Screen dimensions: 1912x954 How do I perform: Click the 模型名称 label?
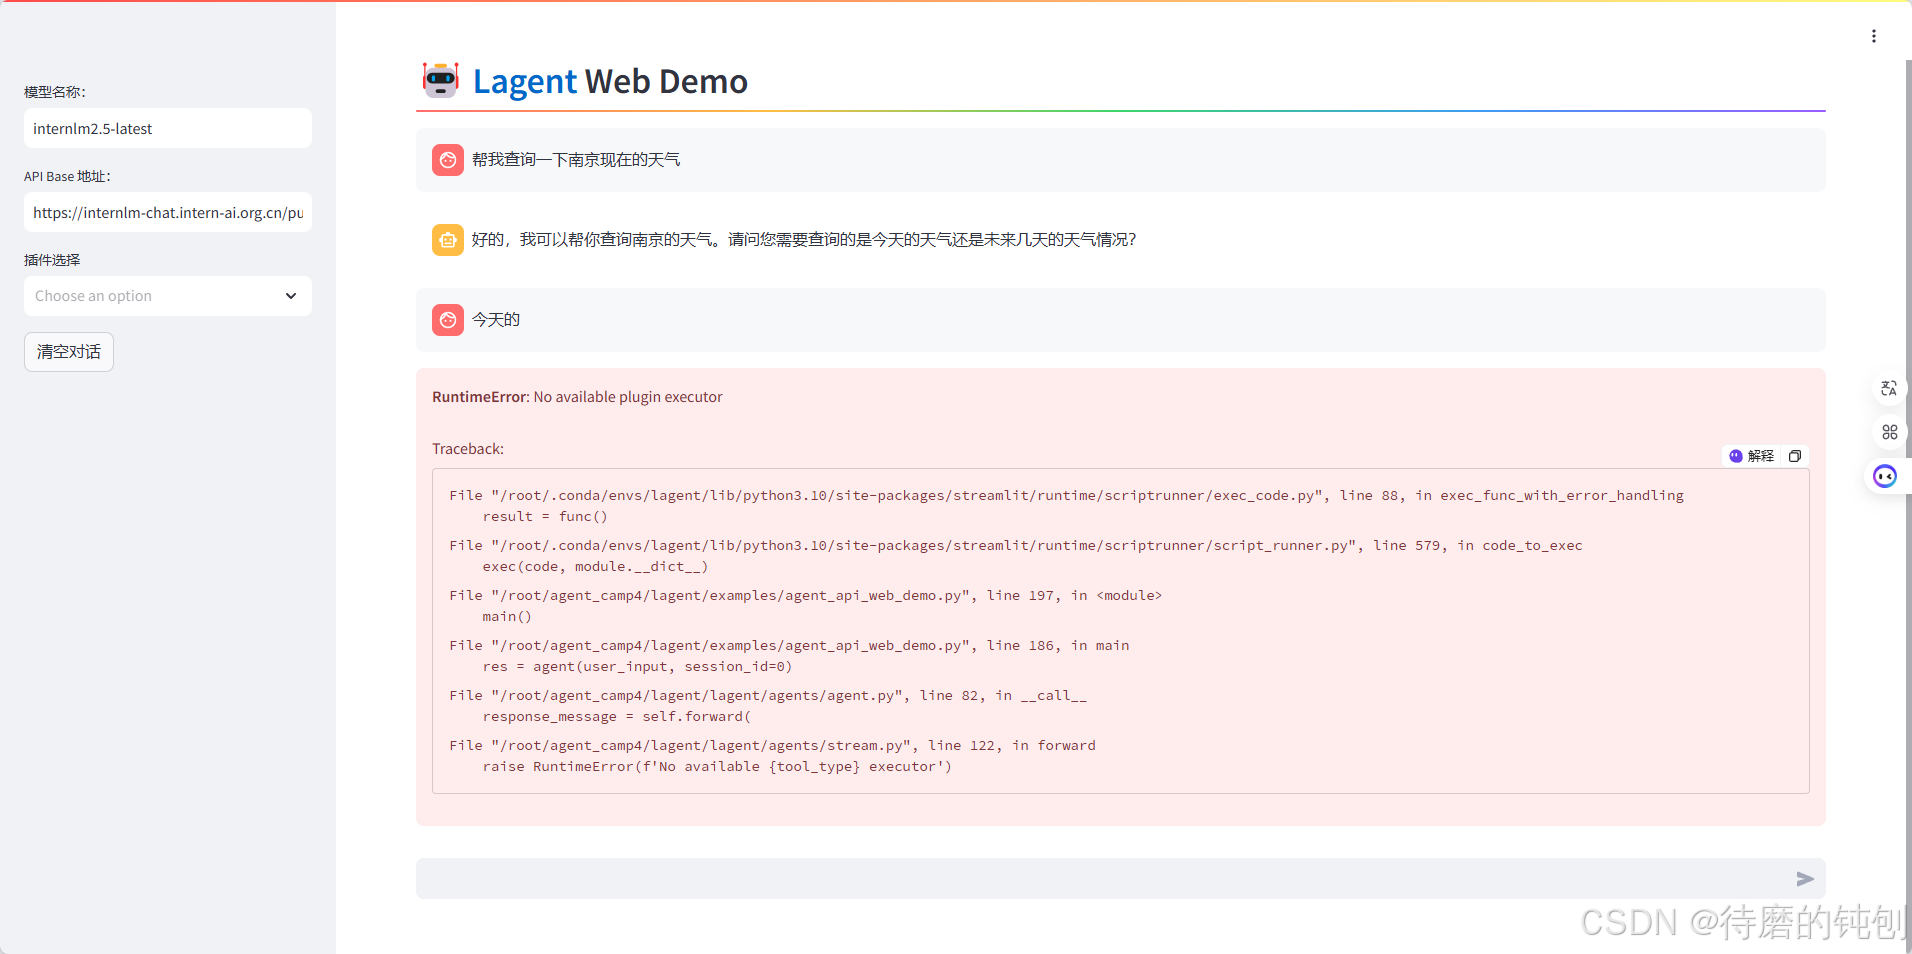coord(55,92)
